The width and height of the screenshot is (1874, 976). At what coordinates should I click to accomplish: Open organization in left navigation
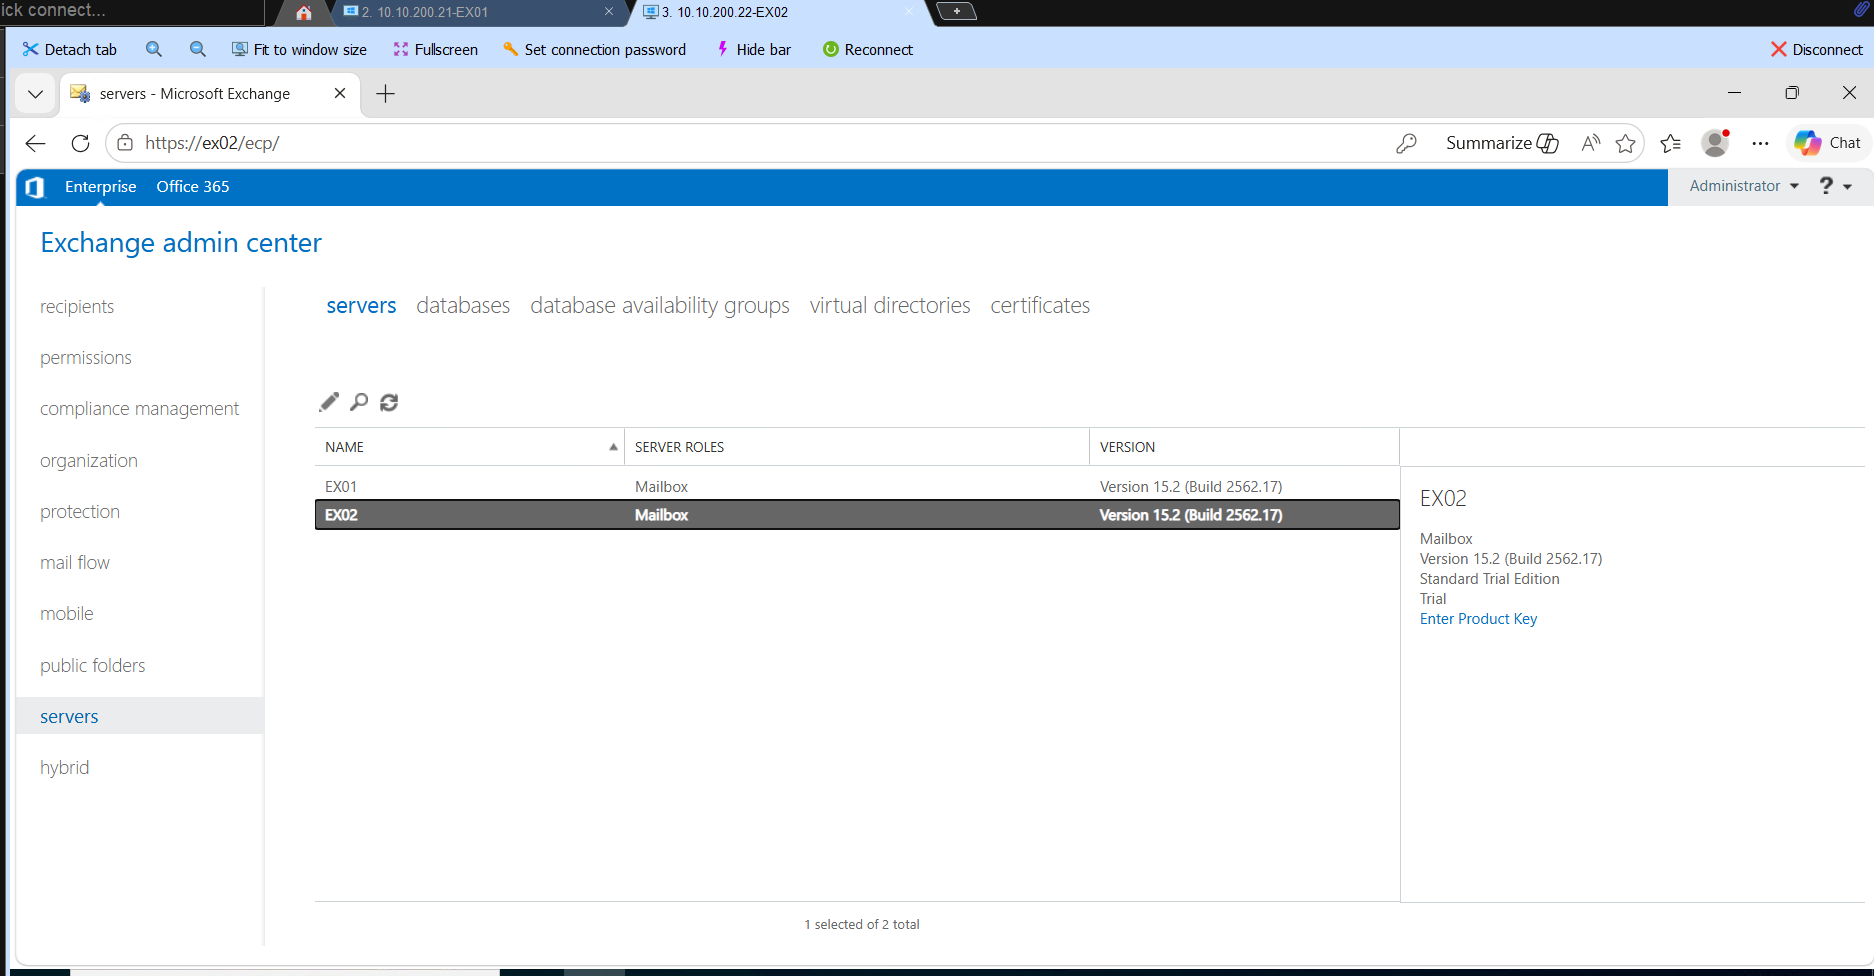point(89,460)
